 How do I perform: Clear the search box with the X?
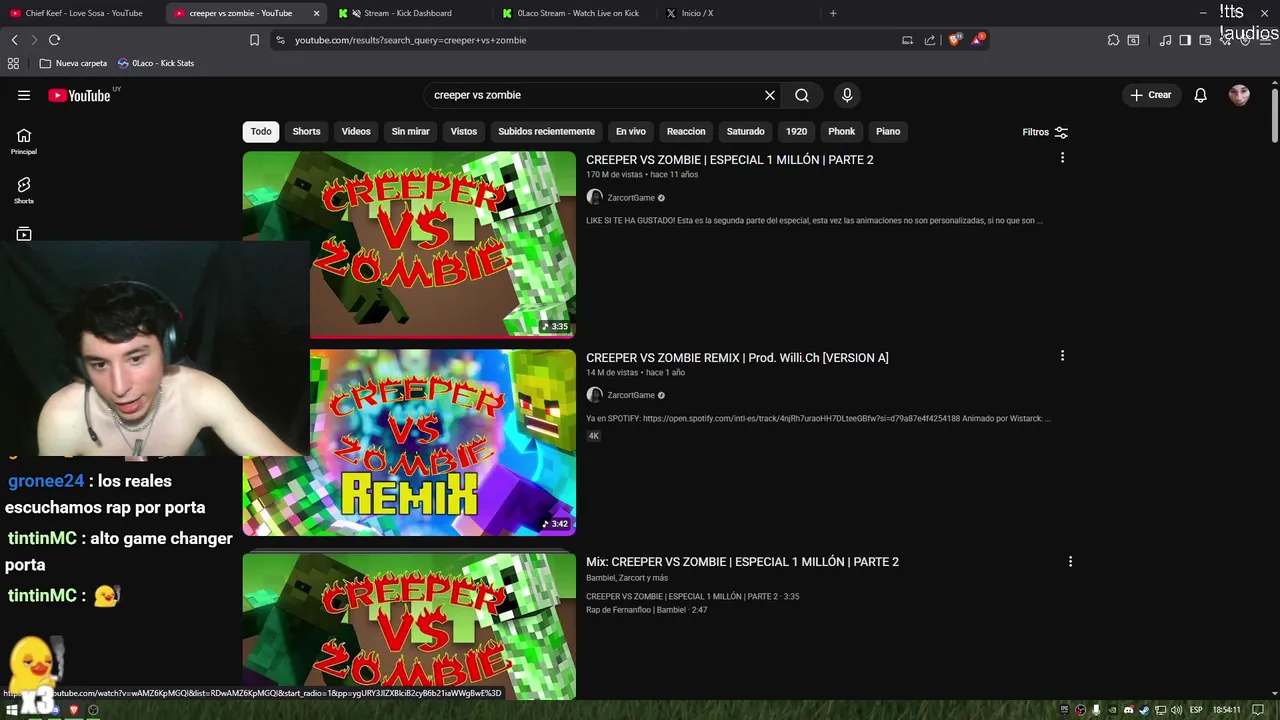tap(770, 95)
